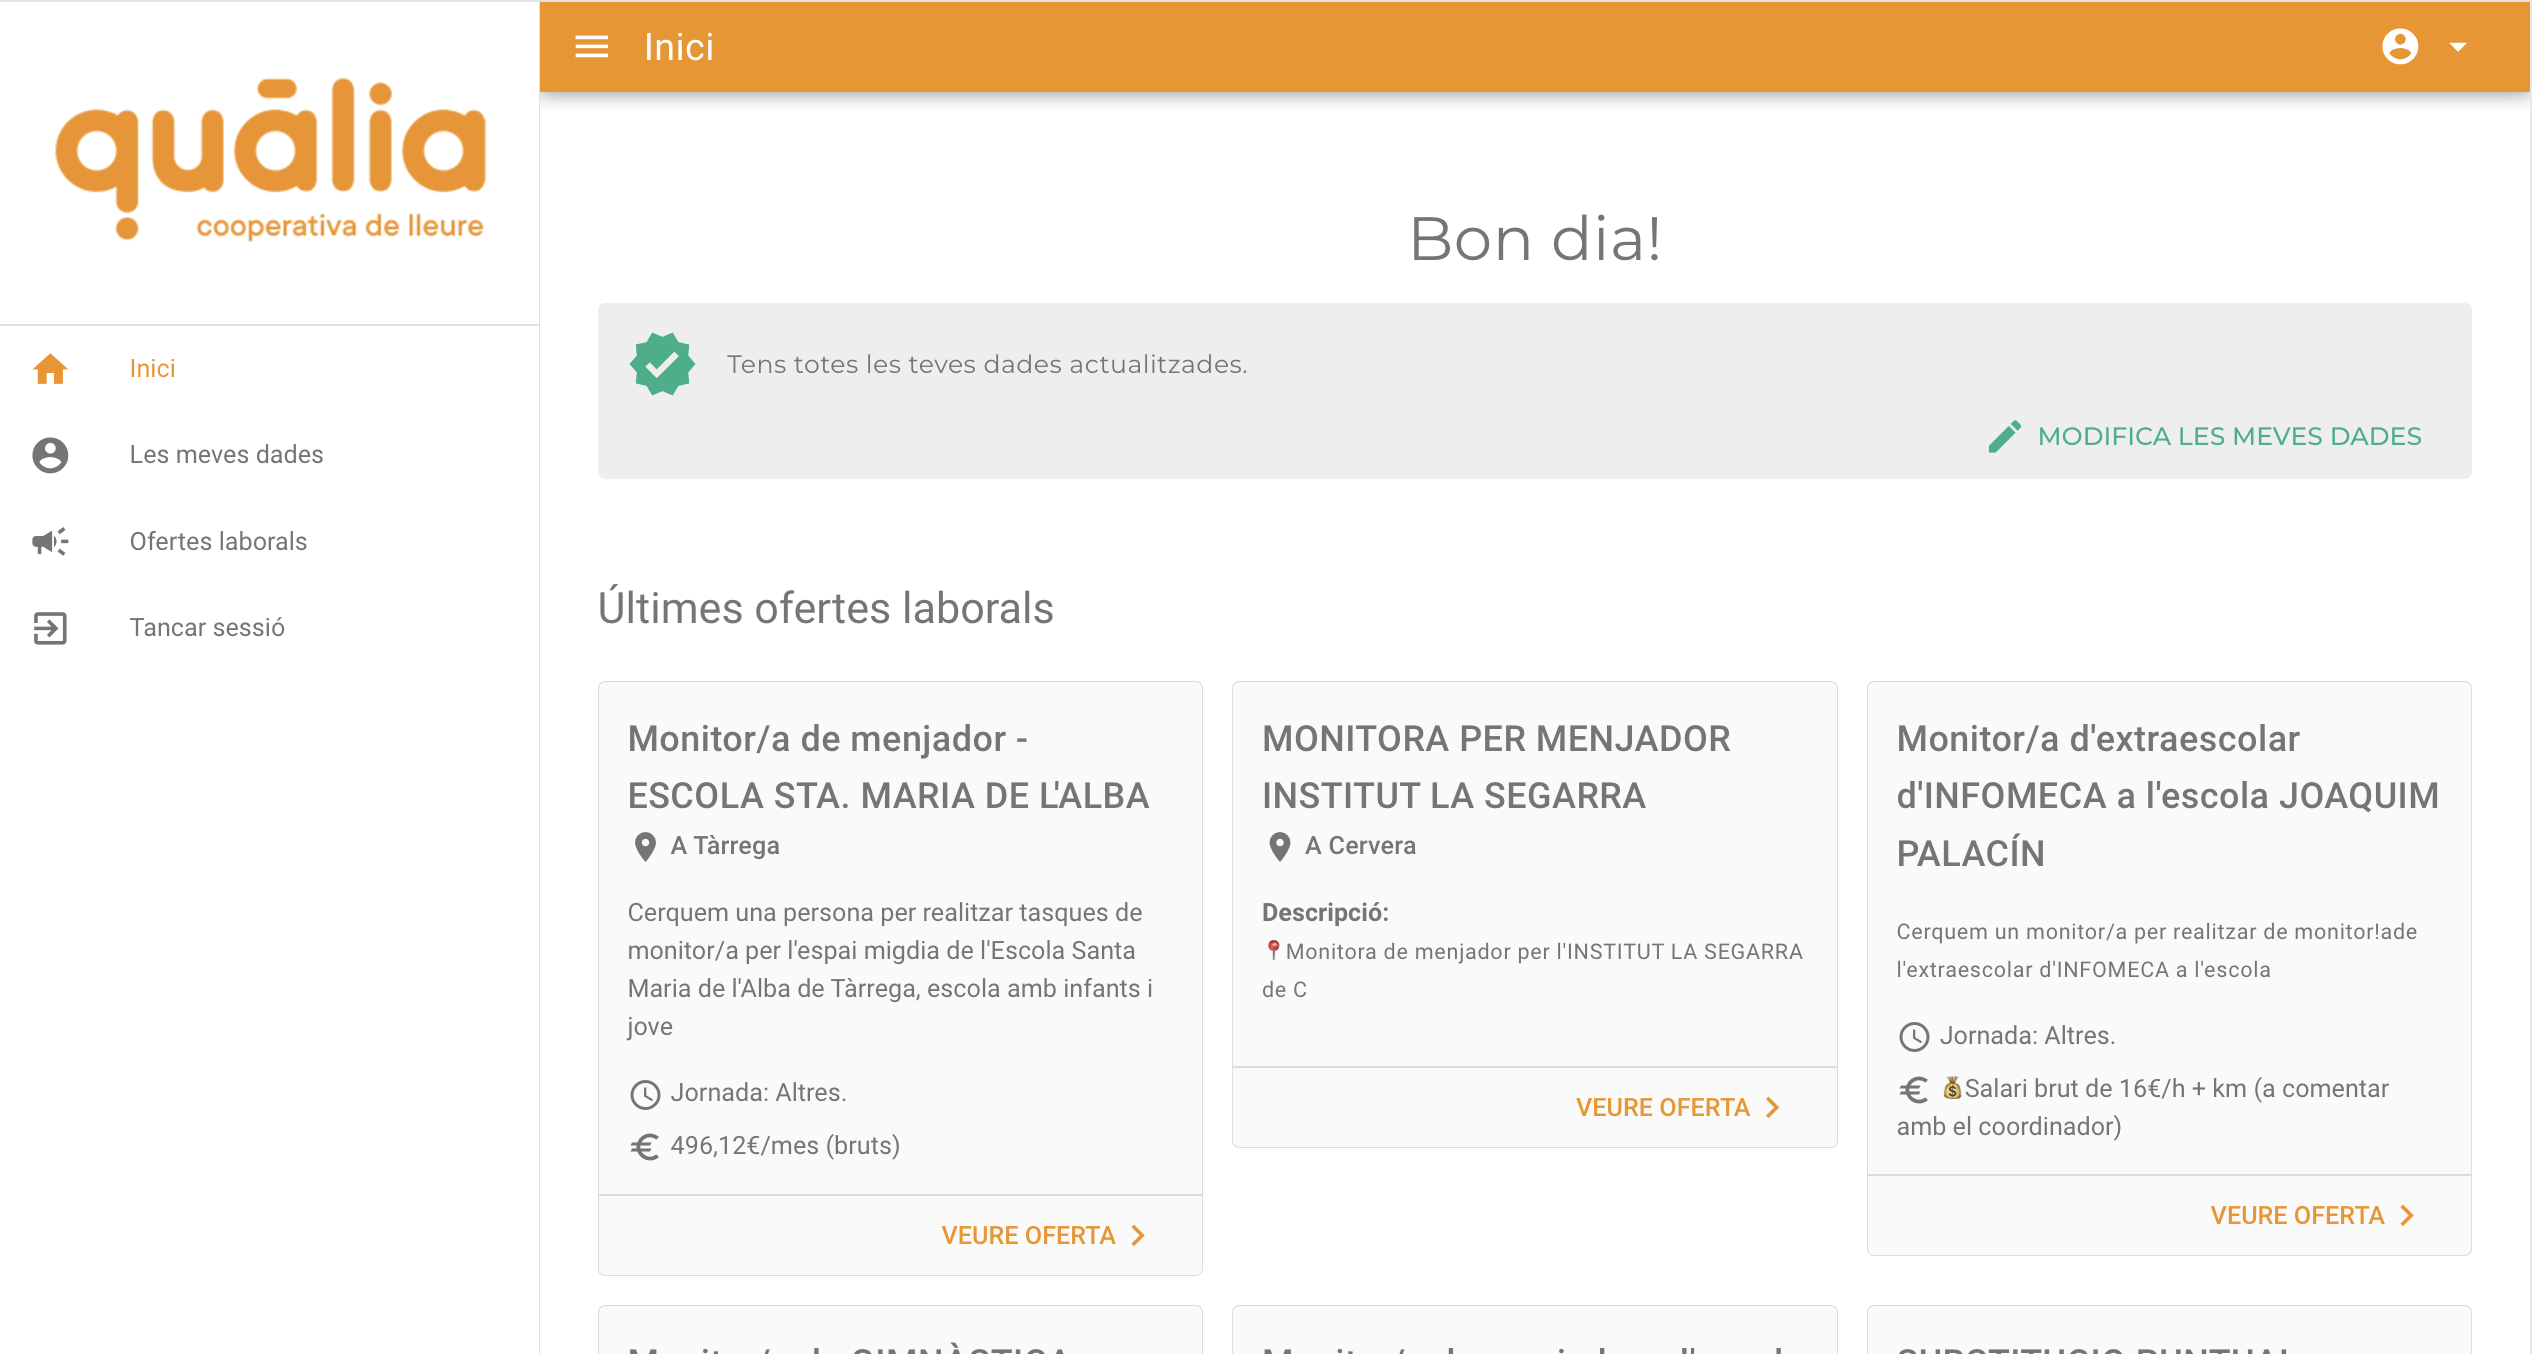
Task: Click the pencil icon before MODIFICA LES MEVES DADES
Action: click(2004, 436)
